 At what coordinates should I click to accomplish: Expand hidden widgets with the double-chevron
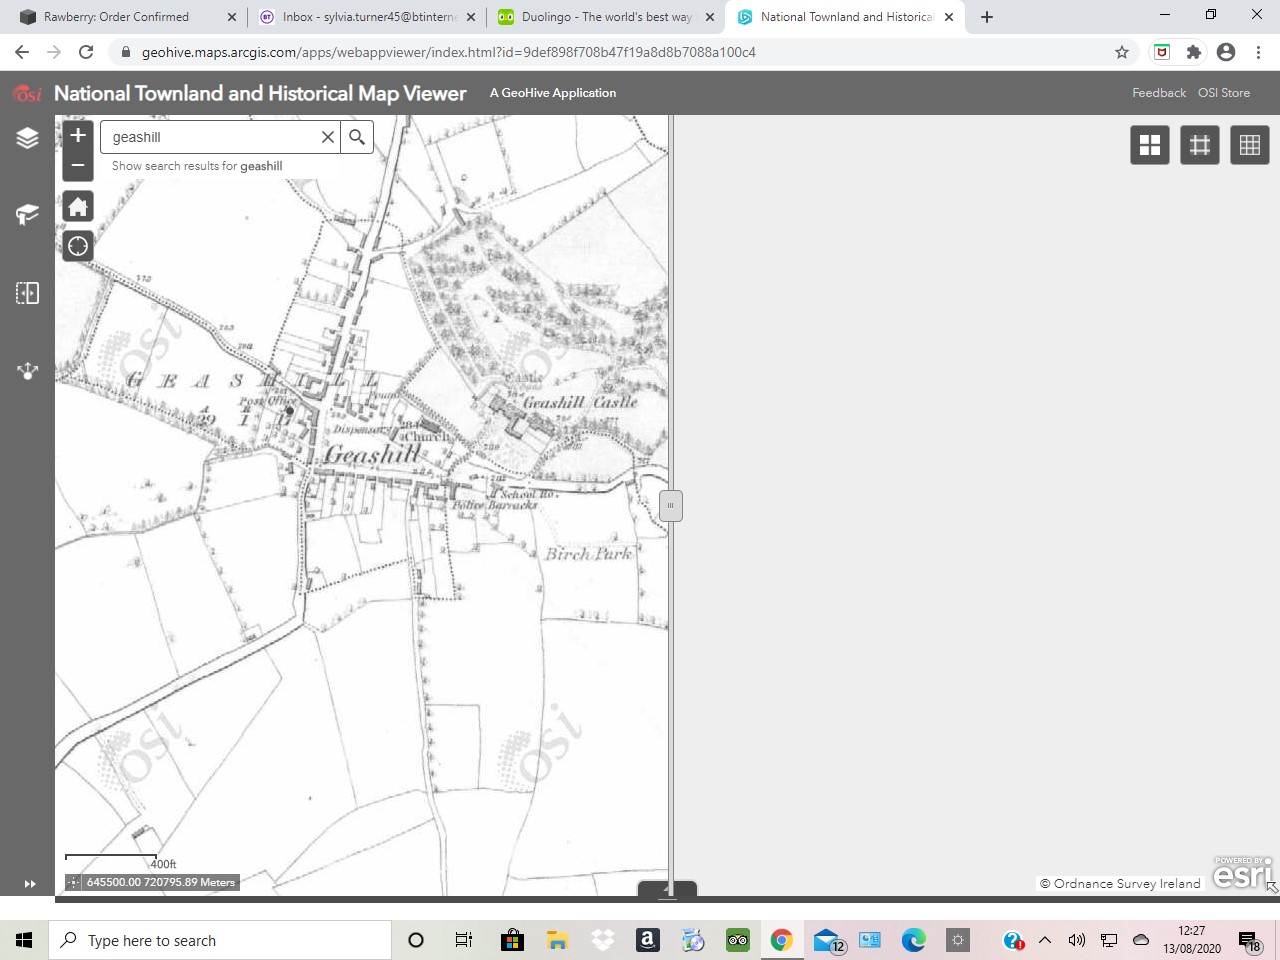tap(29, 884)
